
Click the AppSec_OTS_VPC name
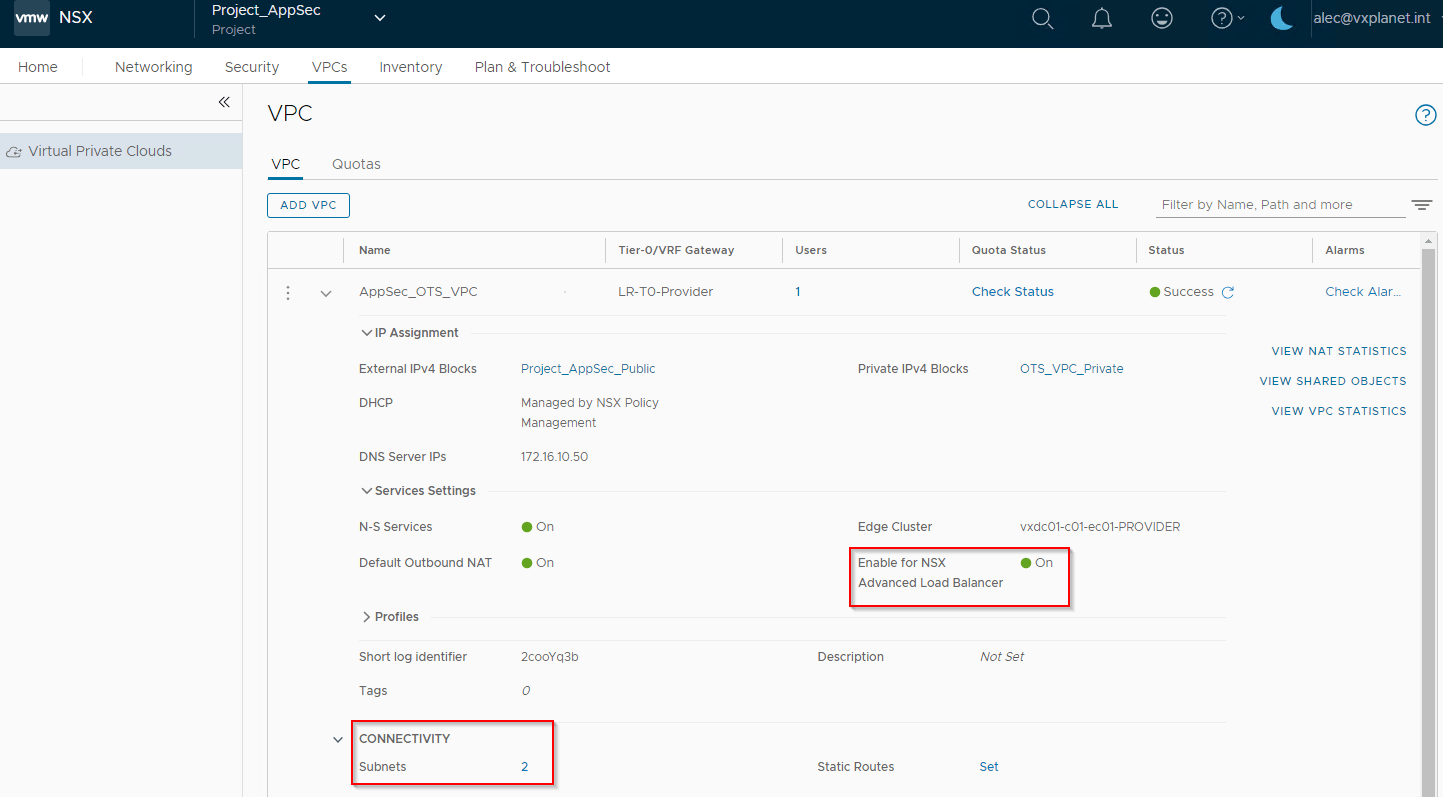[x=418, y=292]
